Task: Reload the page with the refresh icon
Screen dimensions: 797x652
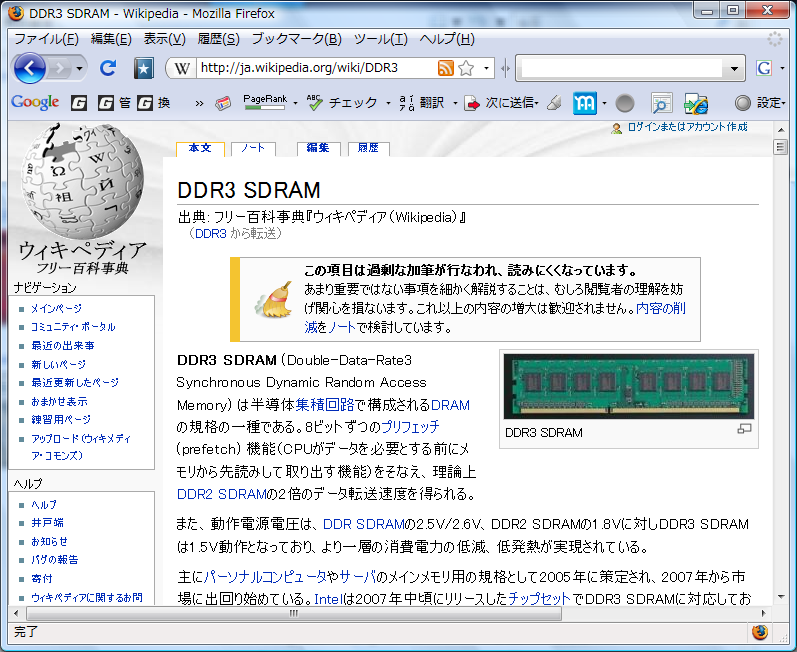Action: click(x=108, y=68)
